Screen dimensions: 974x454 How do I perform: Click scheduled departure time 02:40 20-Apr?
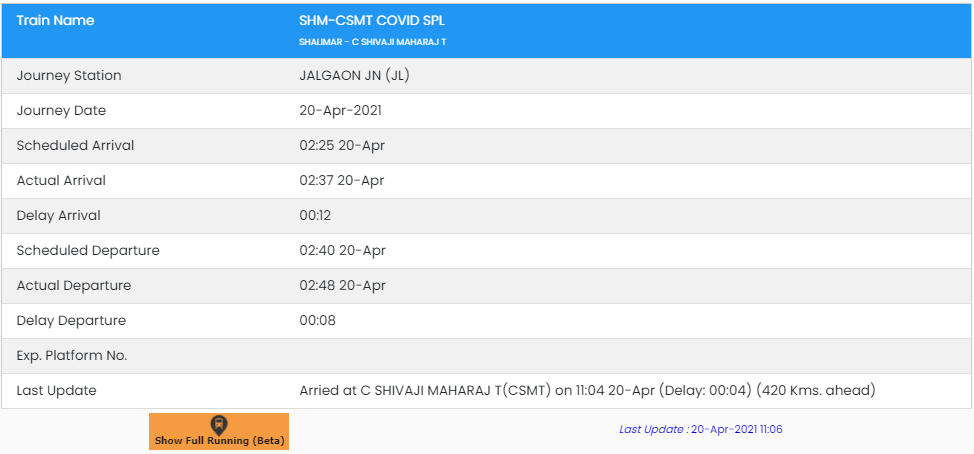click(342, 250)
